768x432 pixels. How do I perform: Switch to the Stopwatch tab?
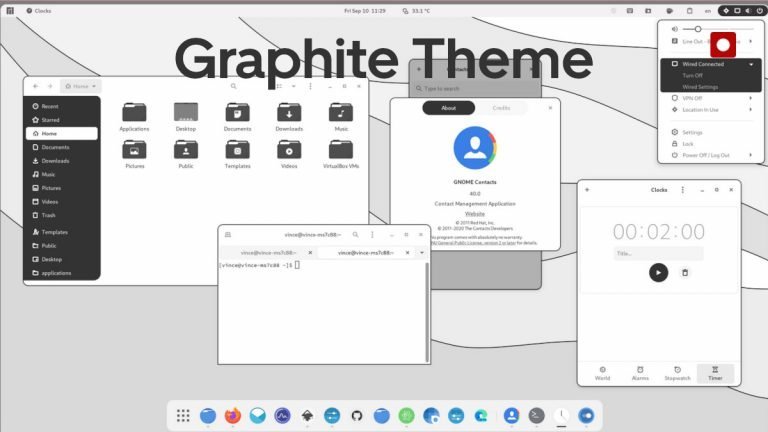(677, 373)
